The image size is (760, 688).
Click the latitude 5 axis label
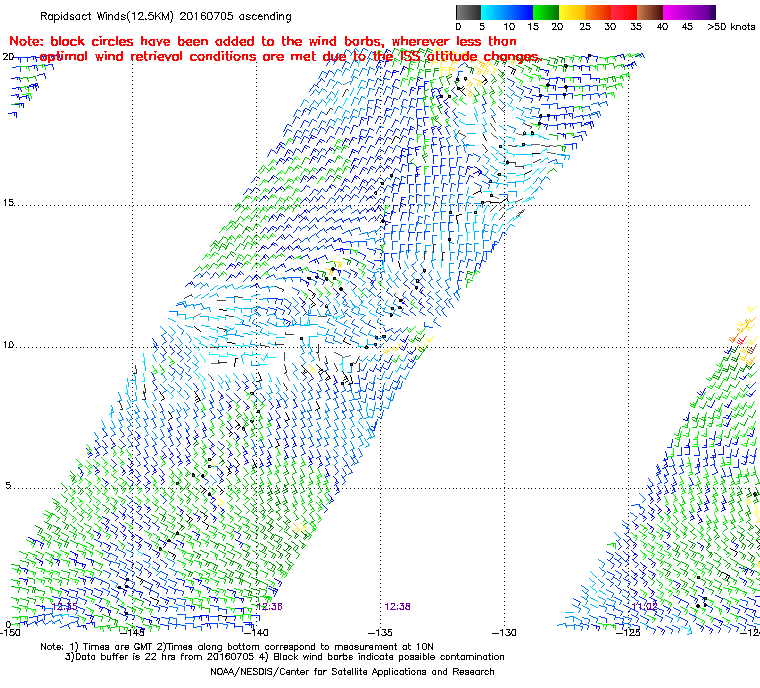click(8, 486)
